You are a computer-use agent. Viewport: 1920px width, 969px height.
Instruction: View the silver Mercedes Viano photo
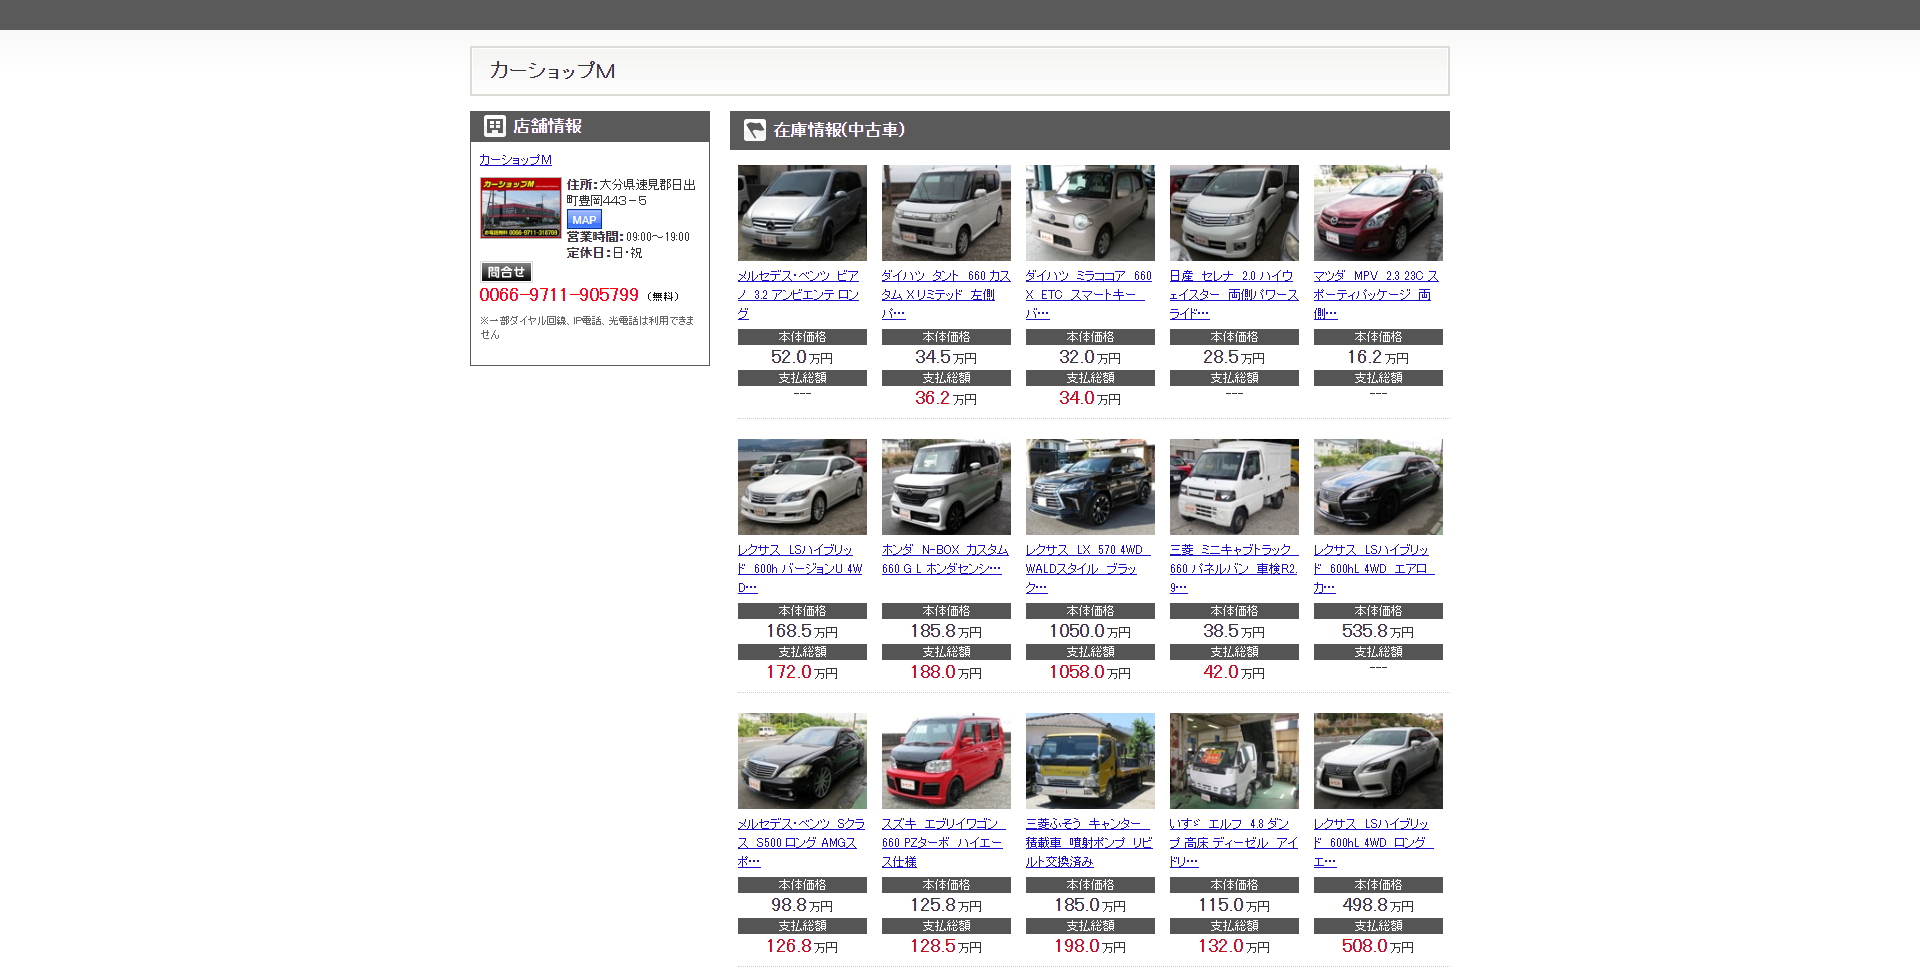(802, 213)
